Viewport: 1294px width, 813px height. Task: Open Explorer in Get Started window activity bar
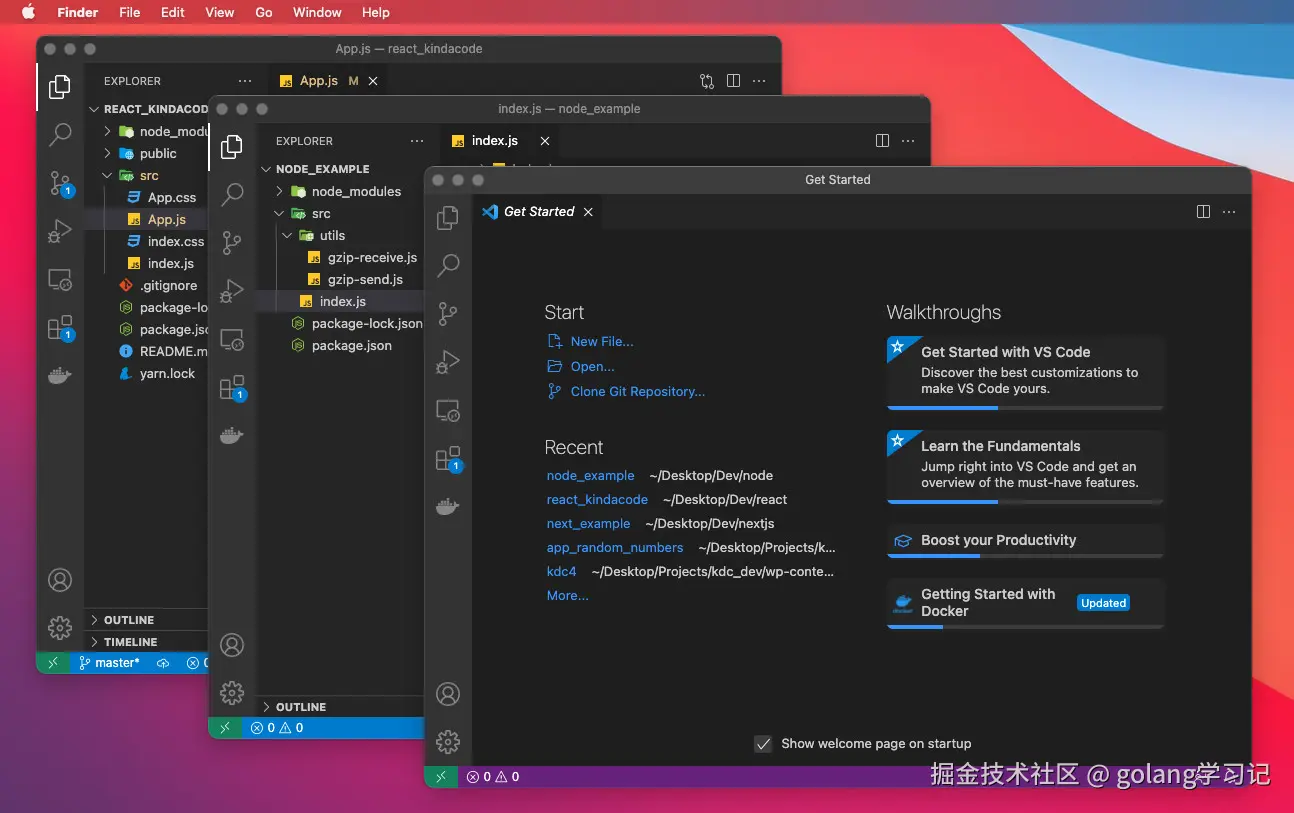448,218
